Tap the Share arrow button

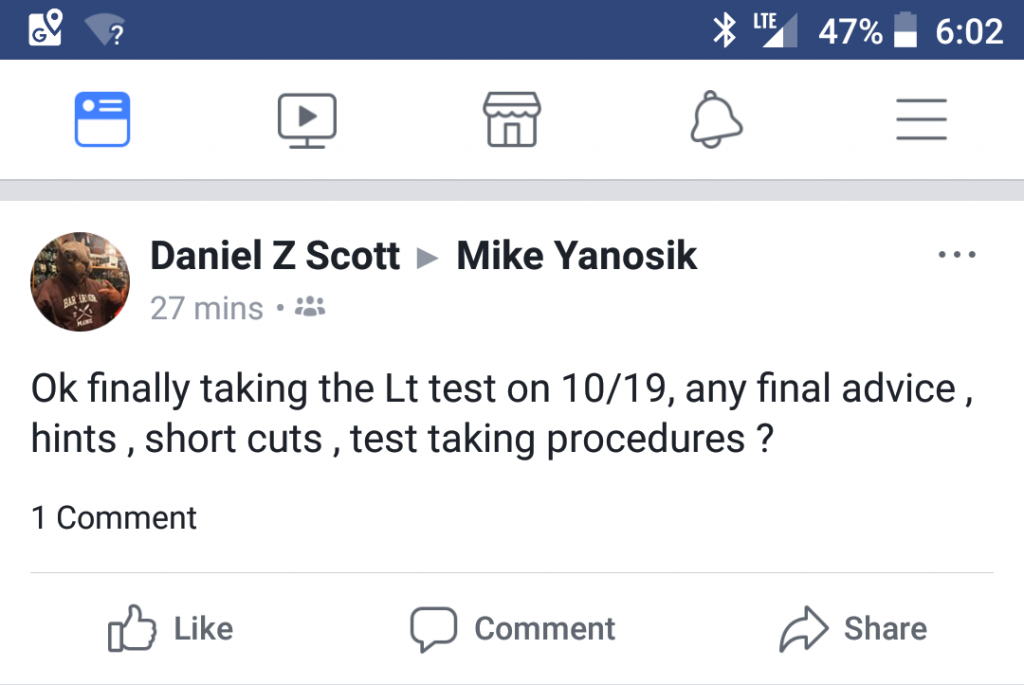(x=853, y=628)
